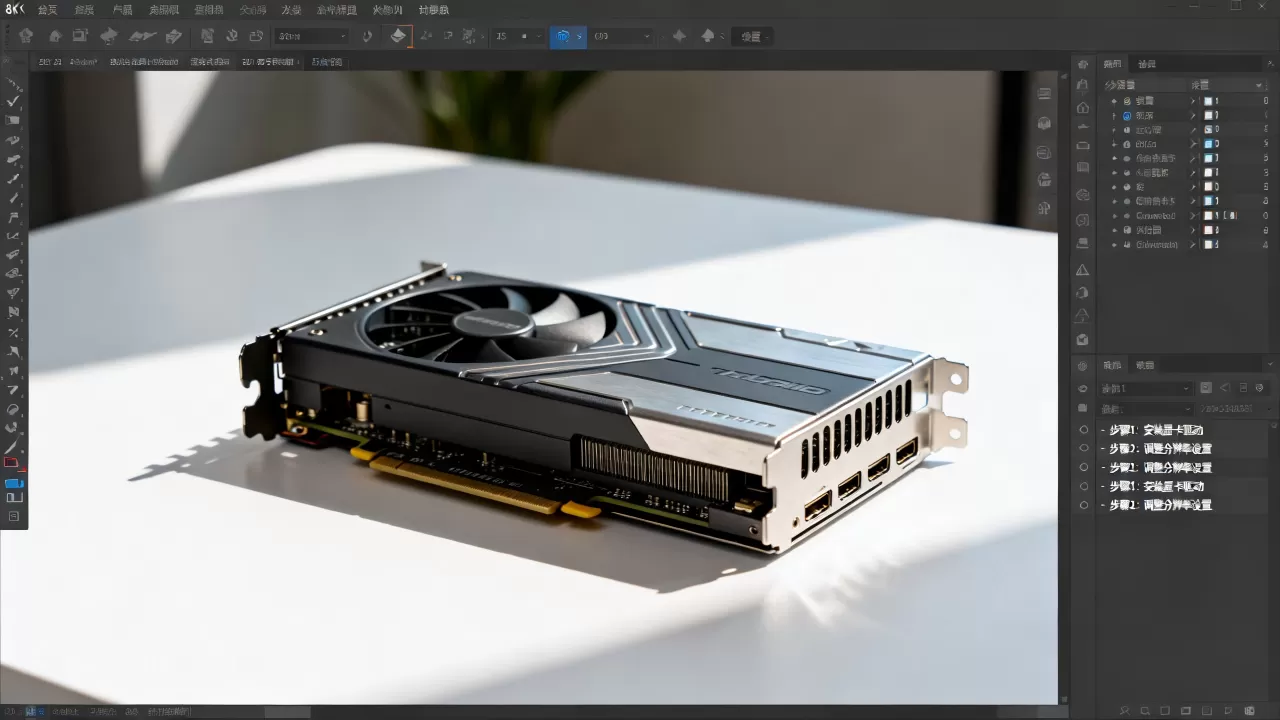The width and height of the screenshot is (1280, 720).
Task: Click the red color swatch in left toolbar
Action: [x=12, y=462]
